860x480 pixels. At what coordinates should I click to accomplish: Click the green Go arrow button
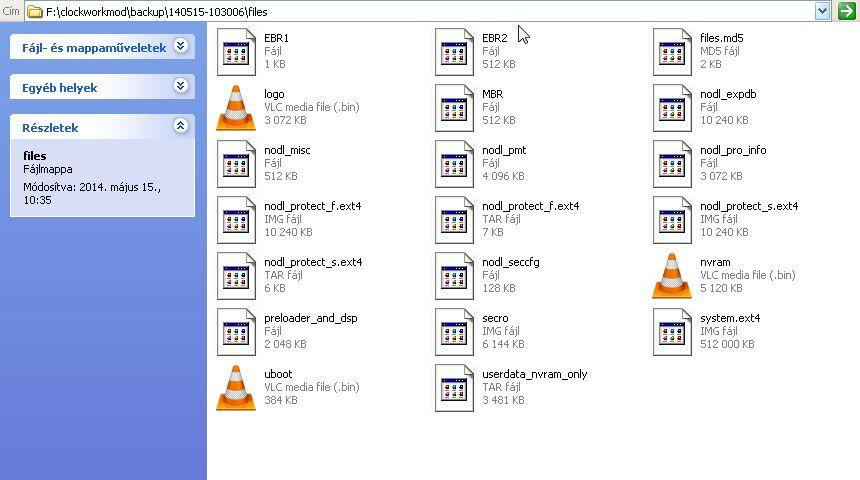[x=847, y=11]
